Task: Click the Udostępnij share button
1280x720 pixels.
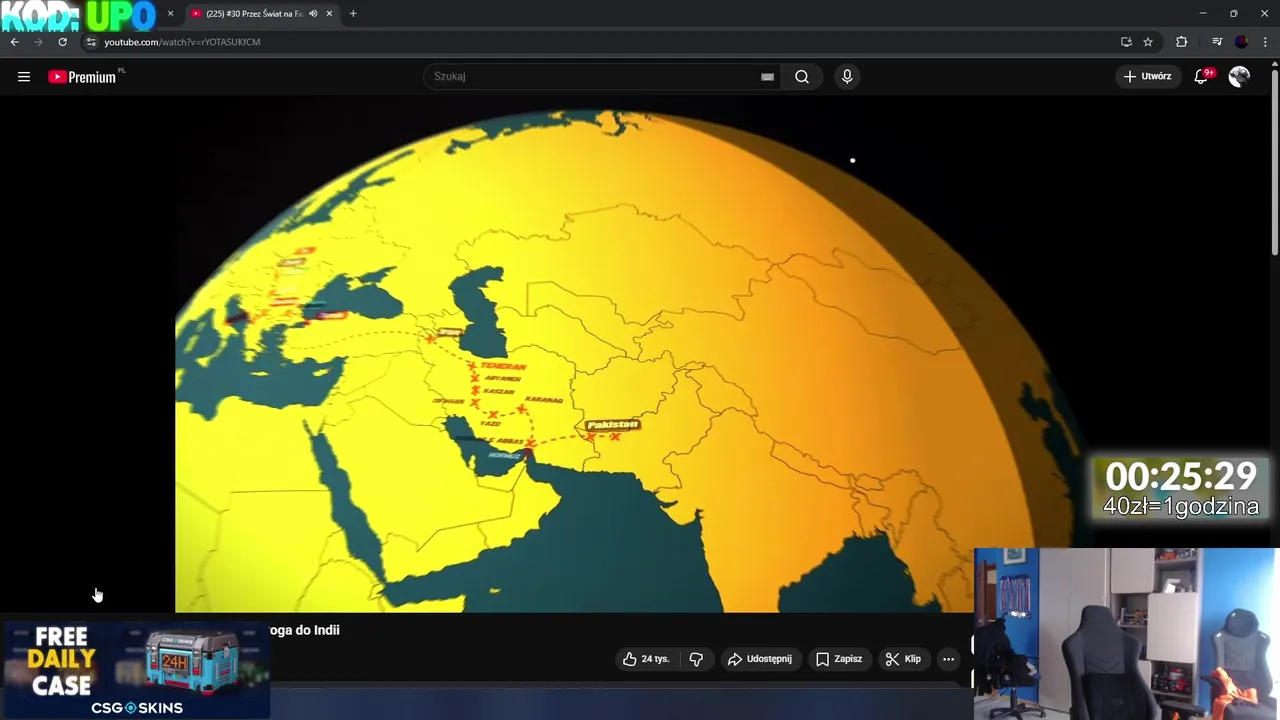Action: (x=759, y=659)
